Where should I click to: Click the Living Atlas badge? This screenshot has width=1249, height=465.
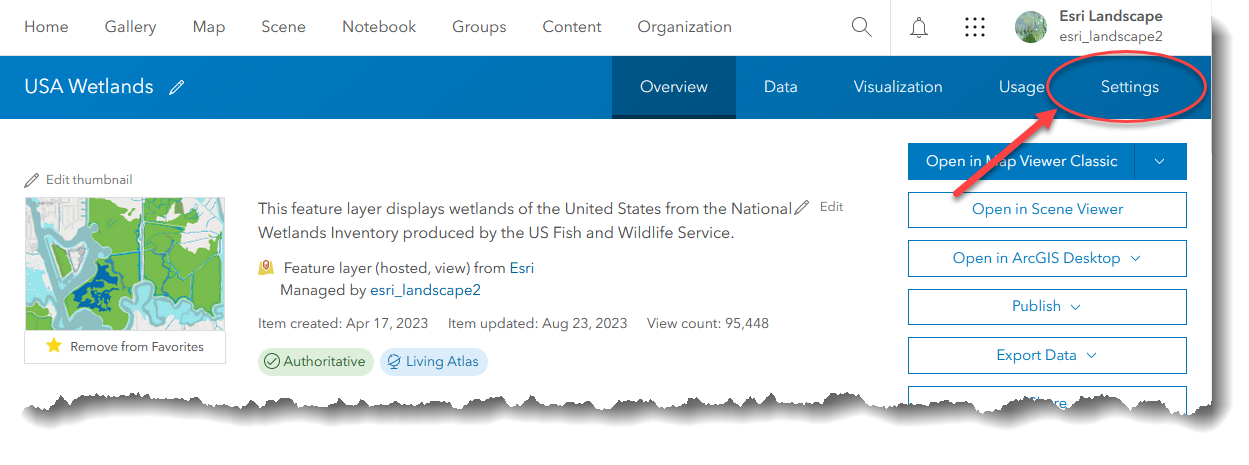click(x=433, y=361)
